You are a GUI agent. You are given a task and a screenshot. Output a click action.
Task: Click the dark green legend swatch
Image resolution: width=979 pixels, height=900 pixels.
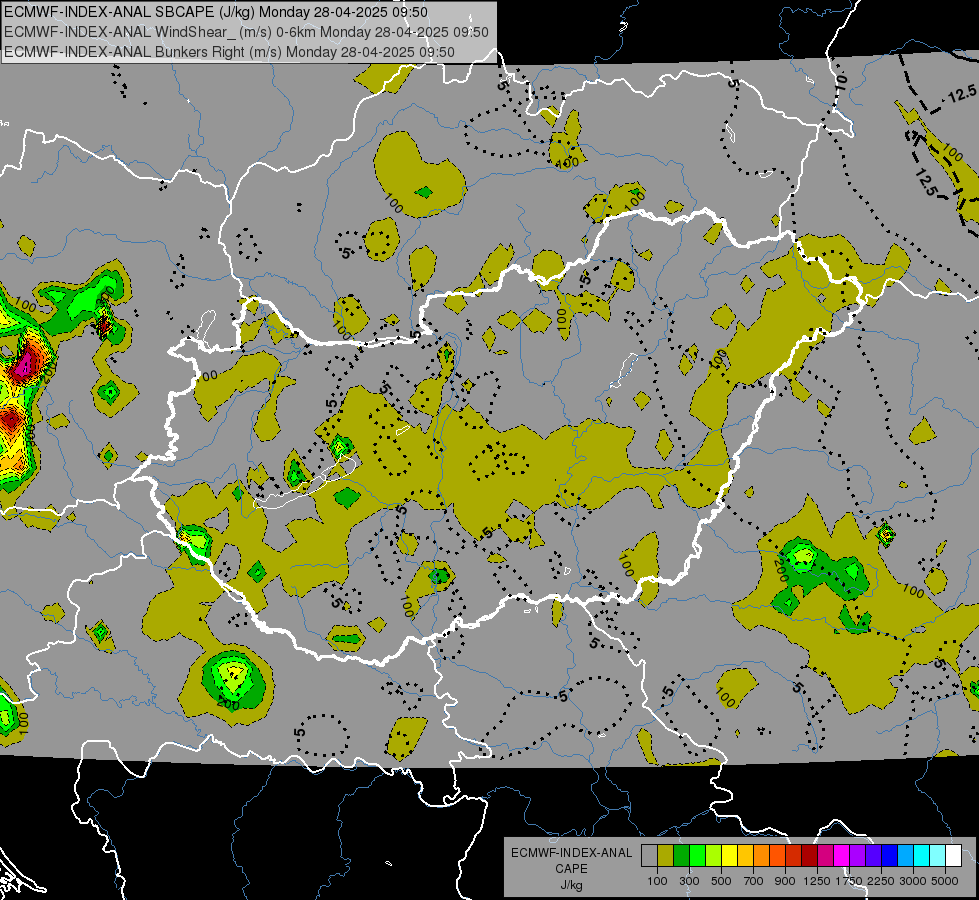[x=682, y=855]
